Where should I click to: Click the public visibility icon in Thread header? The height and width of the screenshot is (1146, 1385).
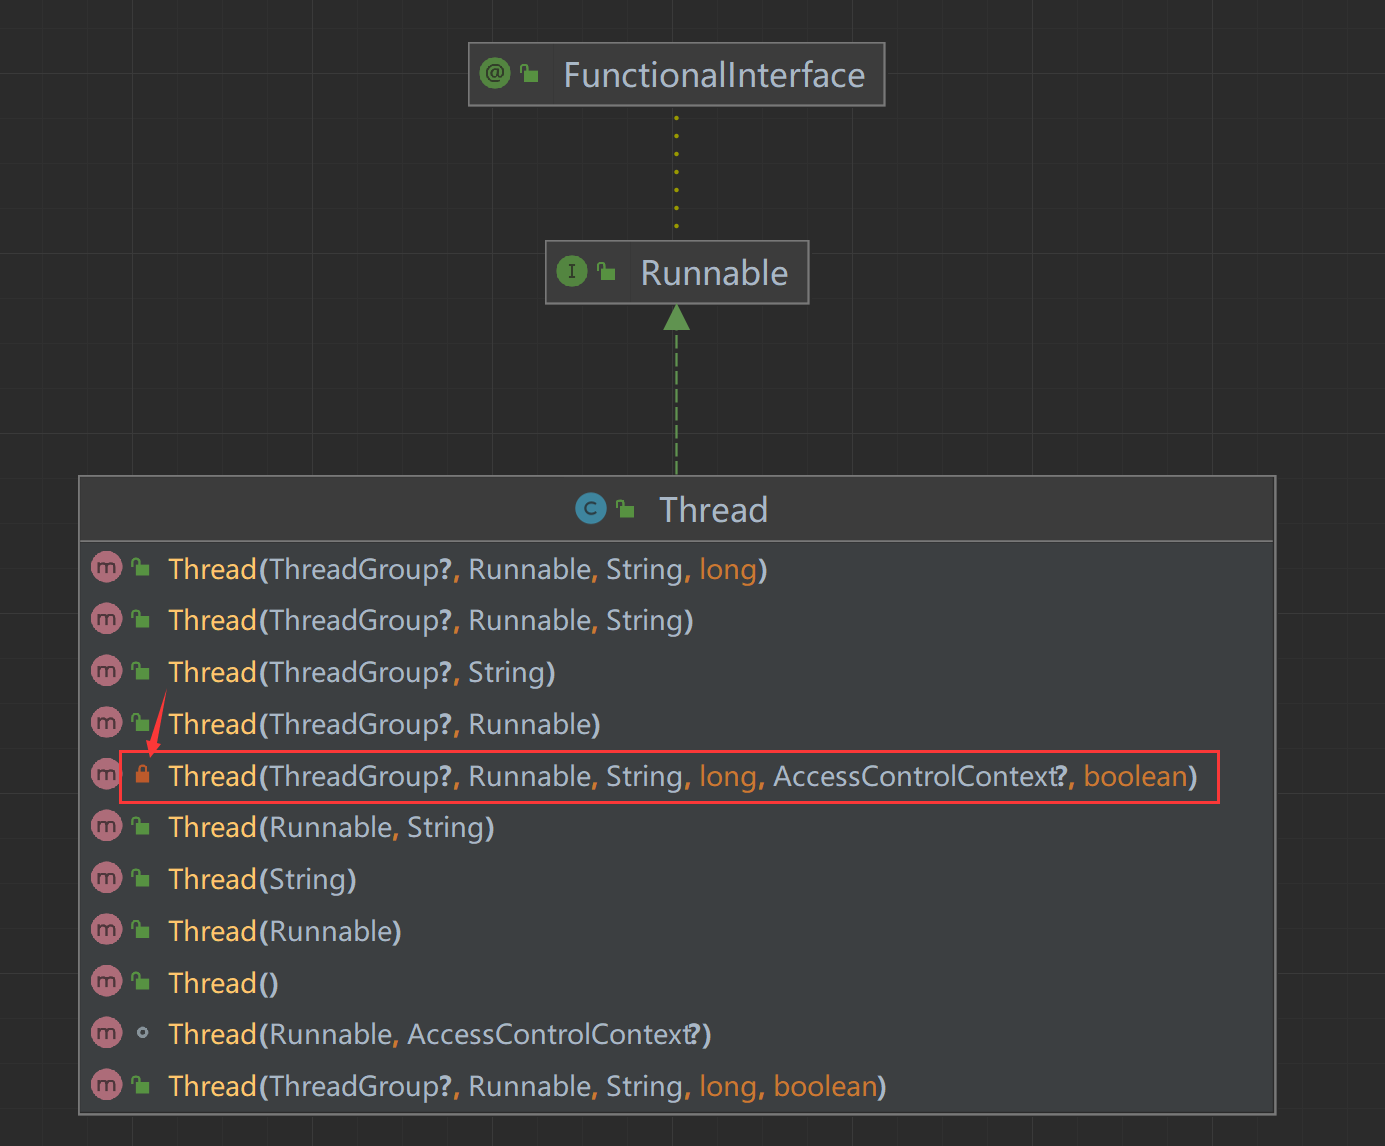tap(626, 509)
